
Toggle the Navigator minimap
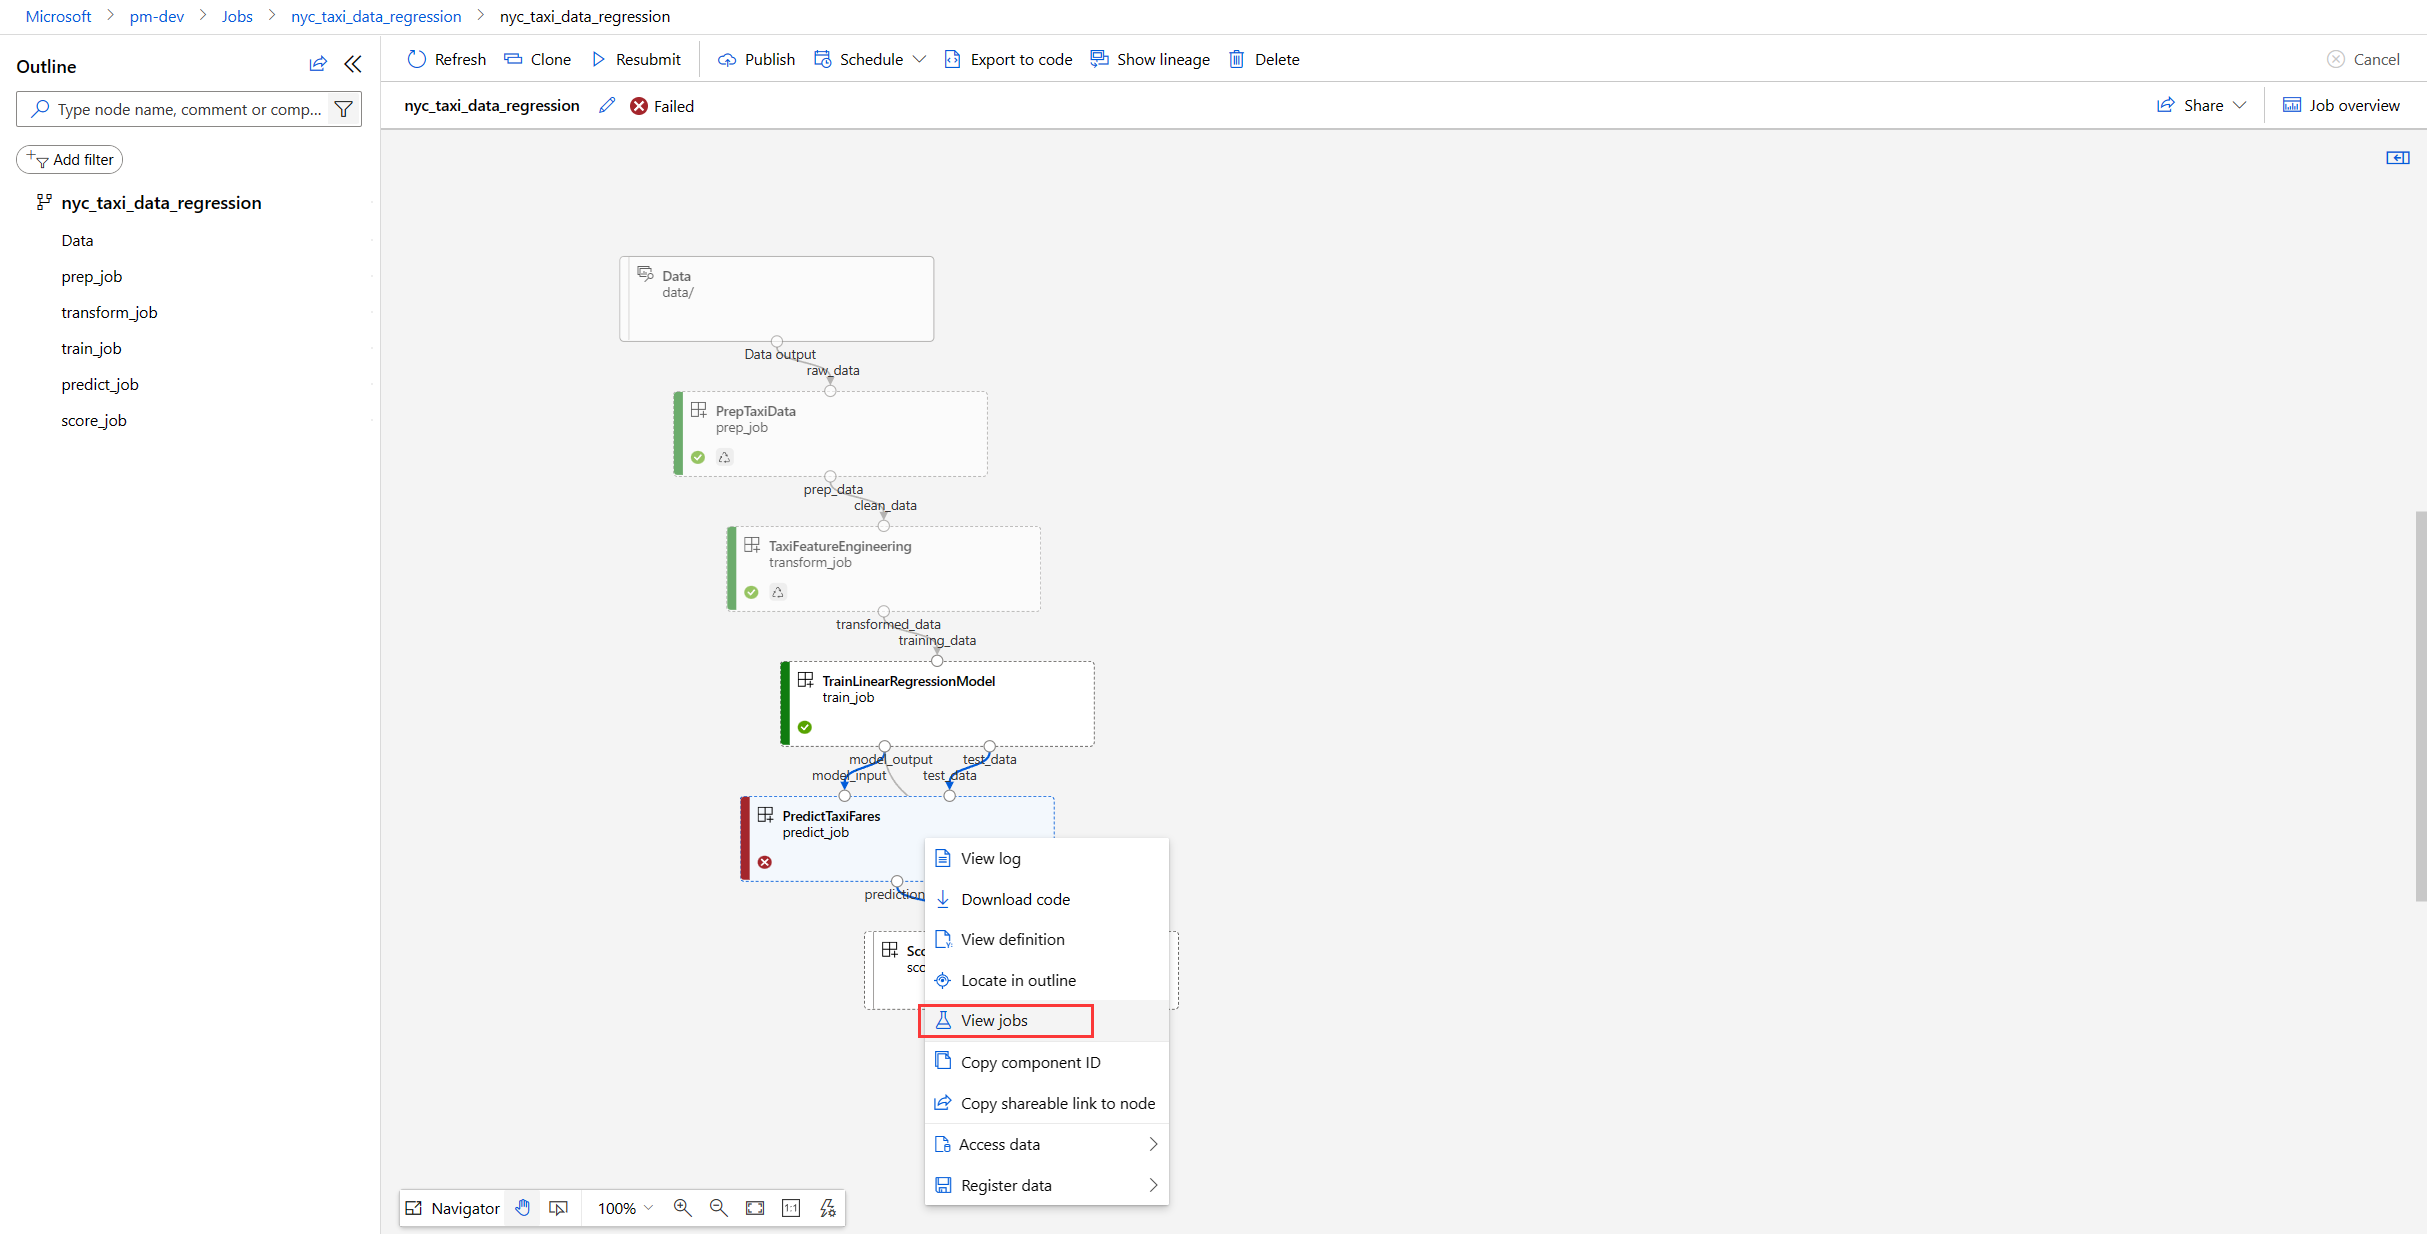pyautogui.click(x=453, y=1208)
